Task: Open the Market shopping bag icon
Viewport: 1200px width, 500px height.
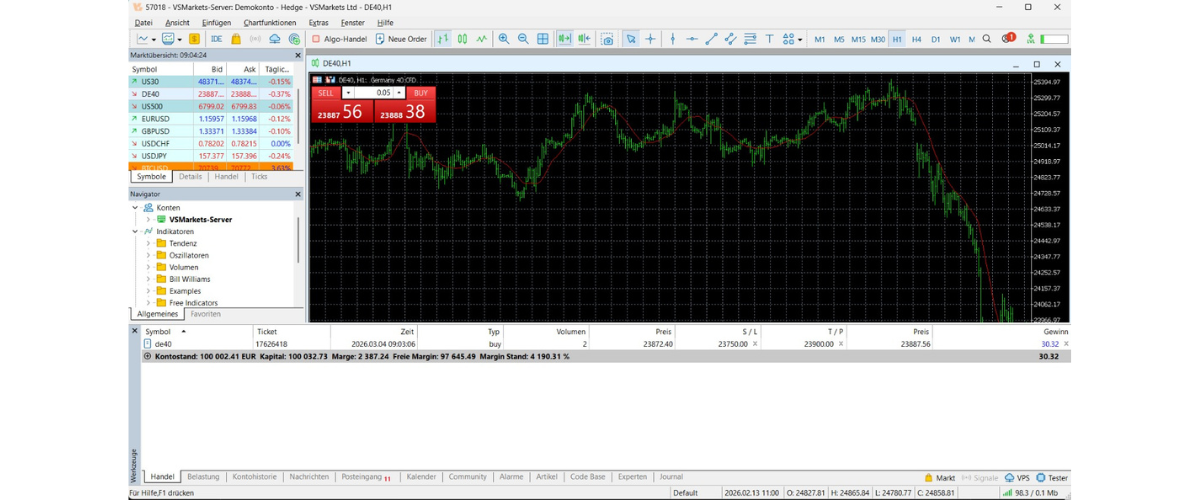Action: pos(236,39)
